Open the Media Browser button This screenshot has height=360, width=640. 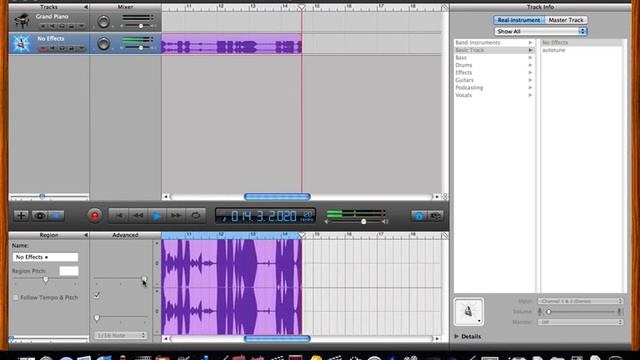[436, 216]
